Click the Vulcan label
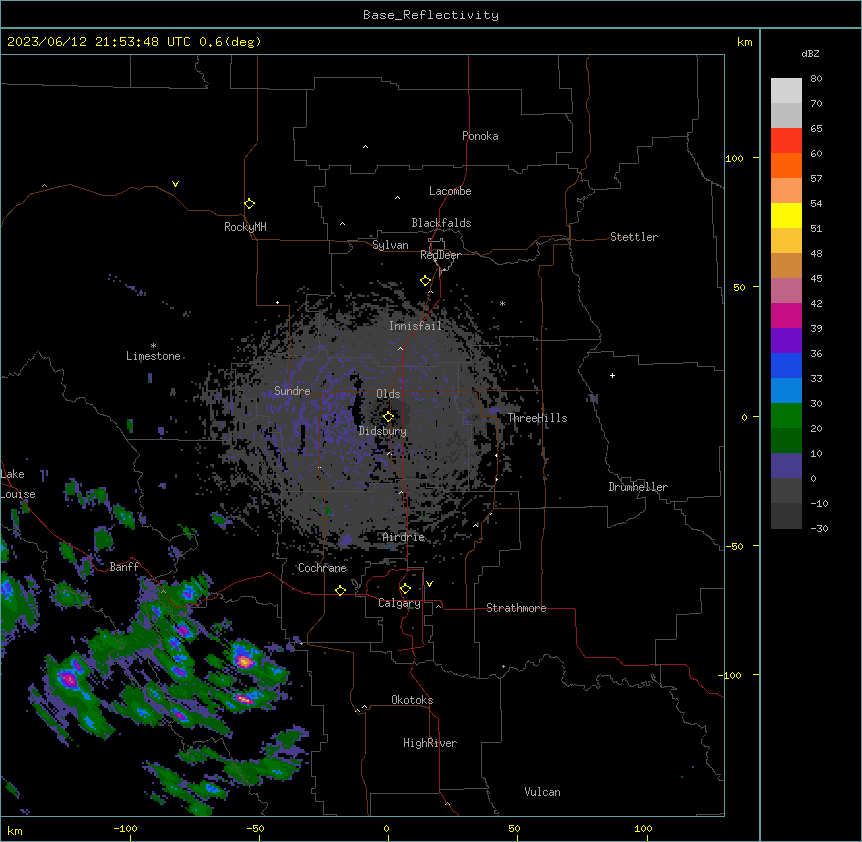 click(x=543, y=792)
